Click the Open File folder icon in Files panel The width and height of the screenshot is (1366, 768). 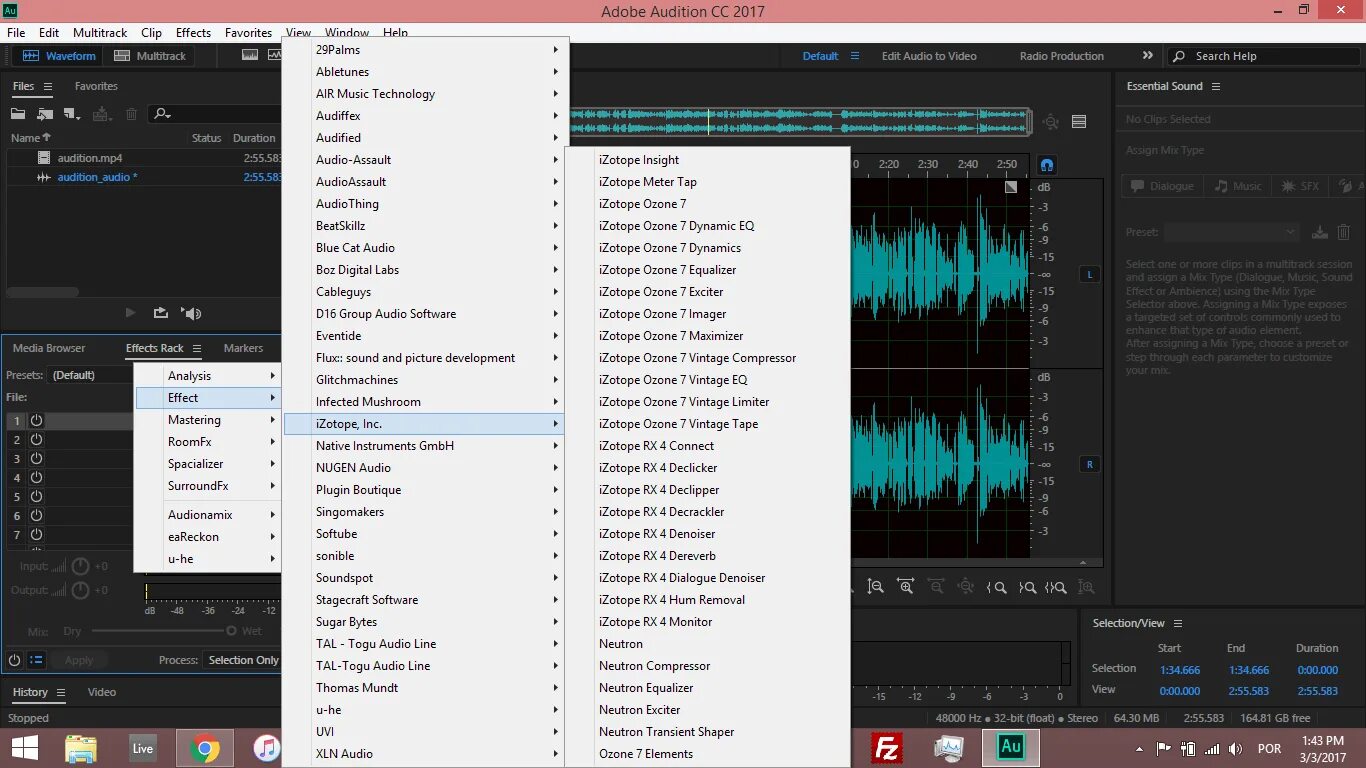pyautogui.click(x=18, y=114)
